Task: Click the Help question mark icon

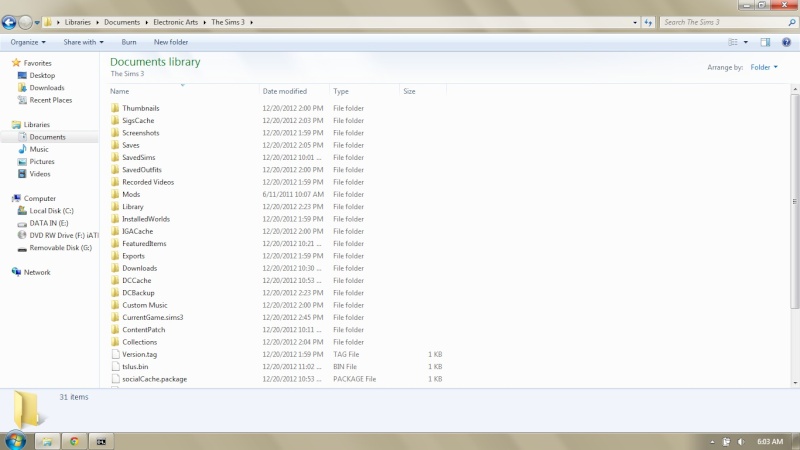Action: (786, 42)
